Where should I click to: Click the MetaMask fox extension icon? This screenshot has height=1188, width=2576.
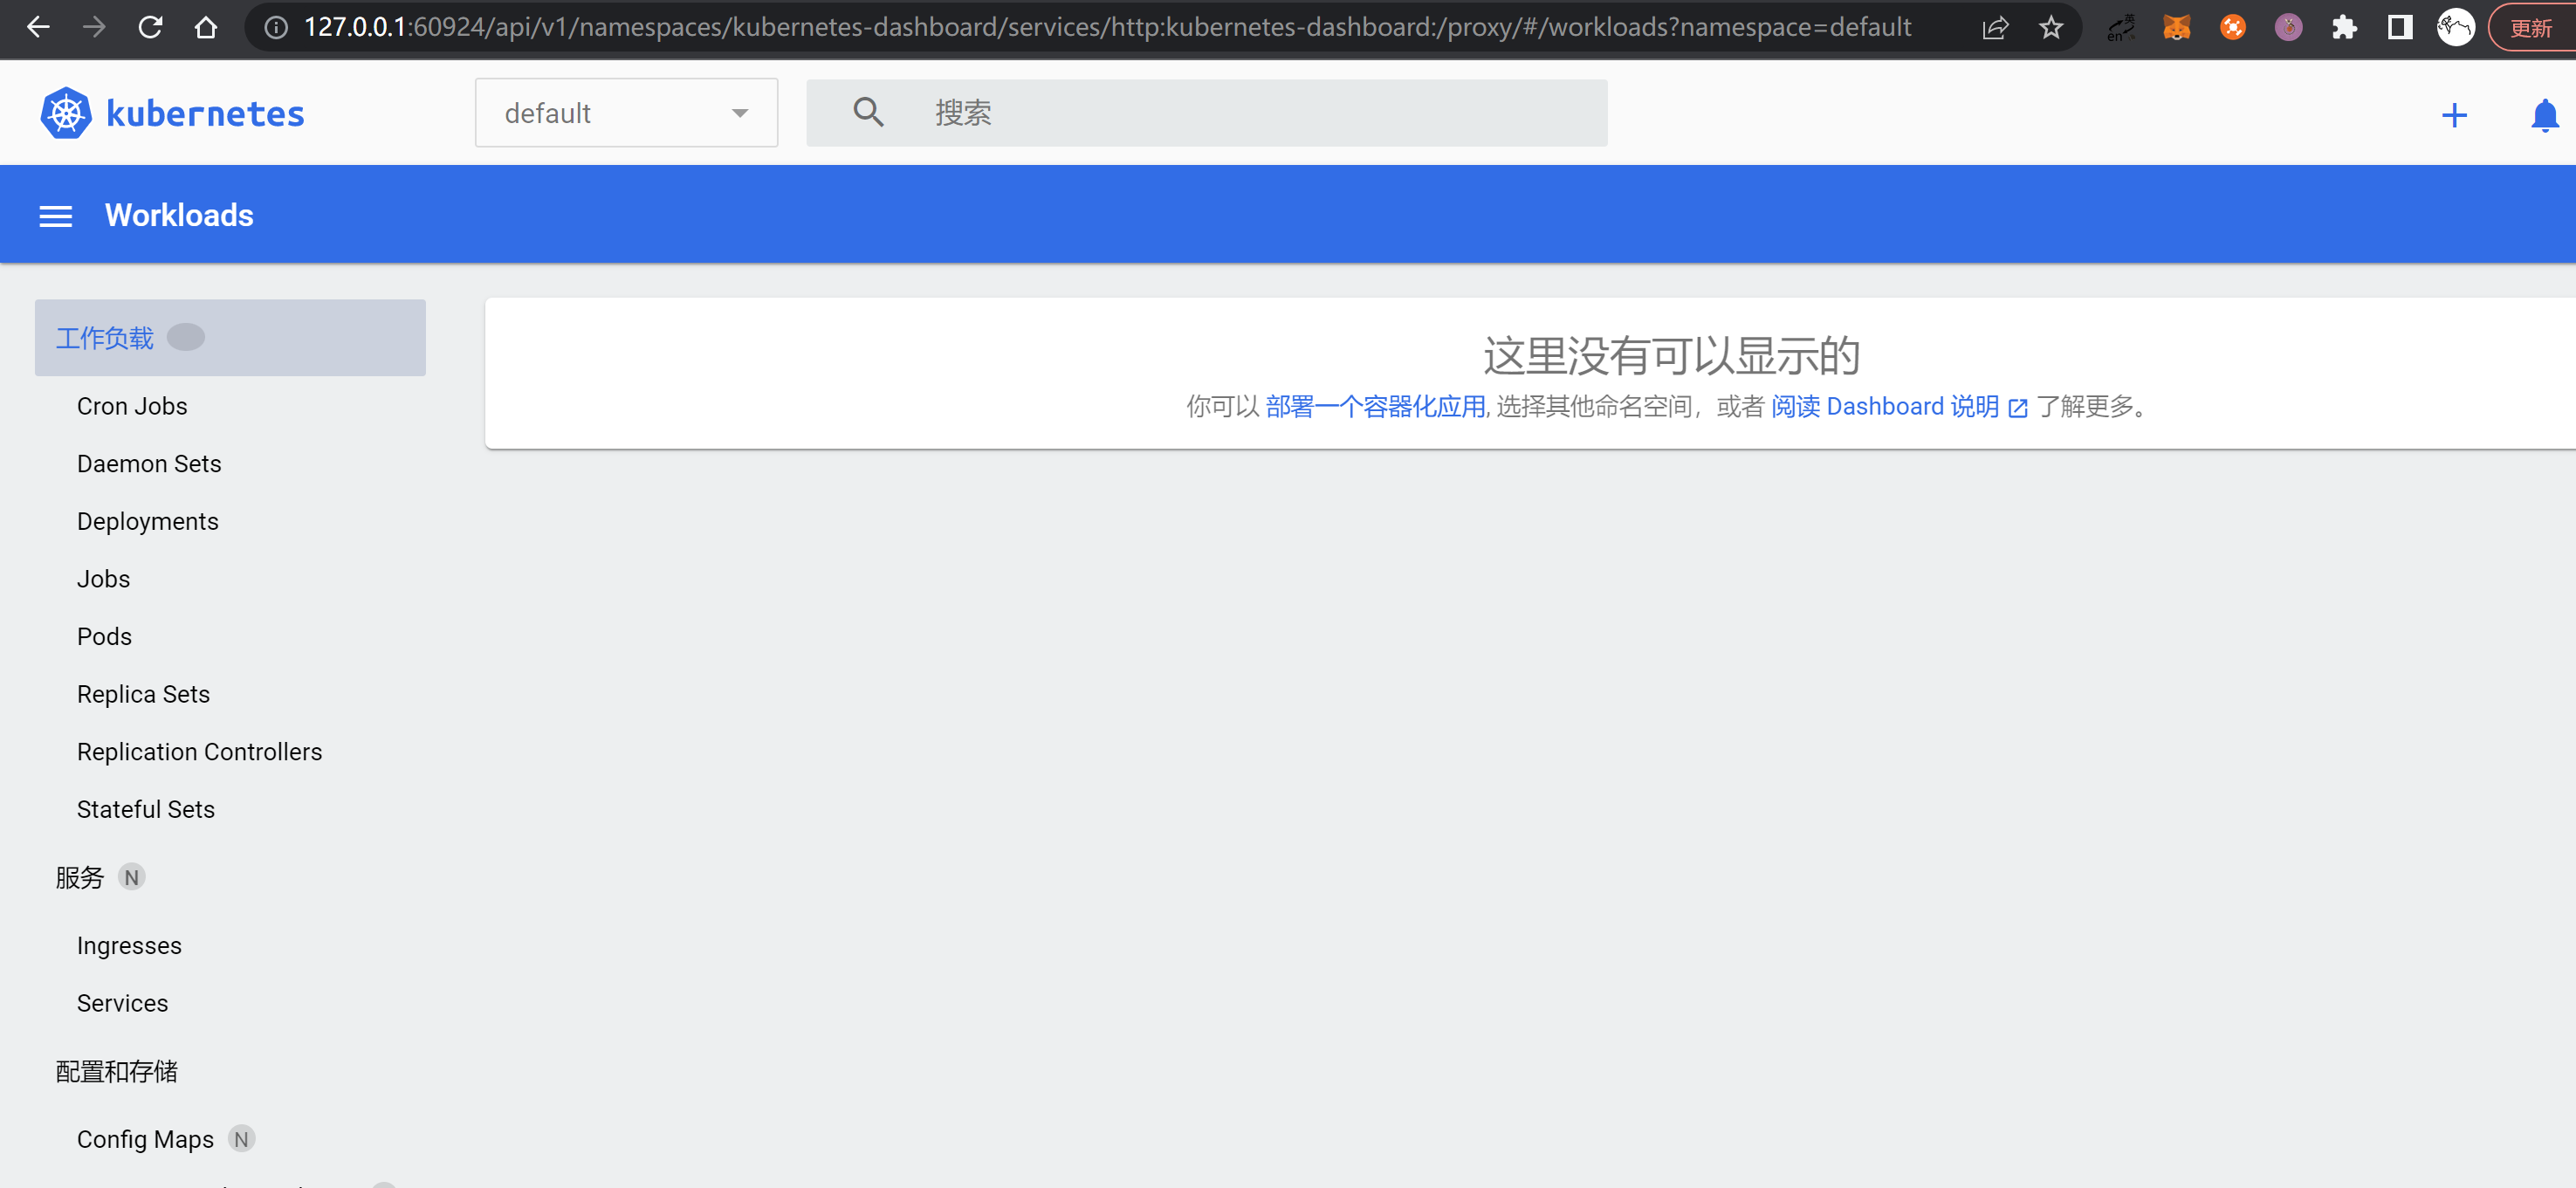click(x=2176, y=27)
